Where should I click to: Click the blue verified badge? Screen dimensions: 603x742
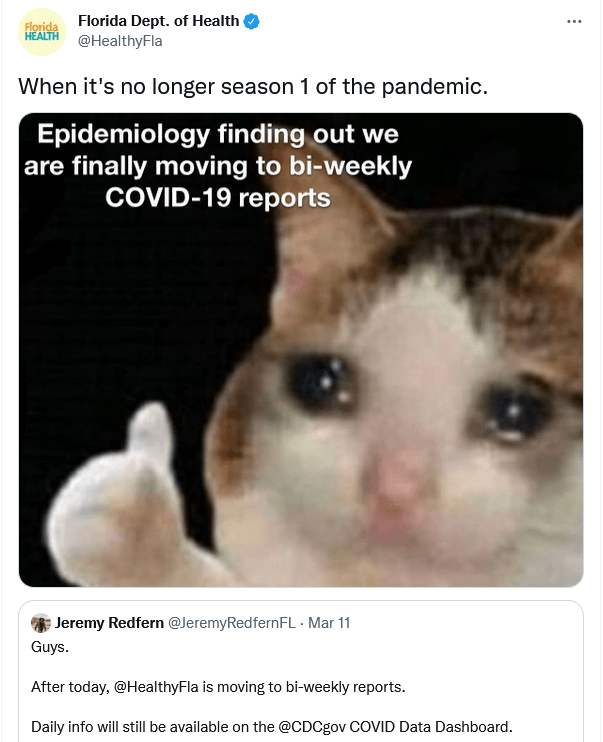tap(252, 21)
